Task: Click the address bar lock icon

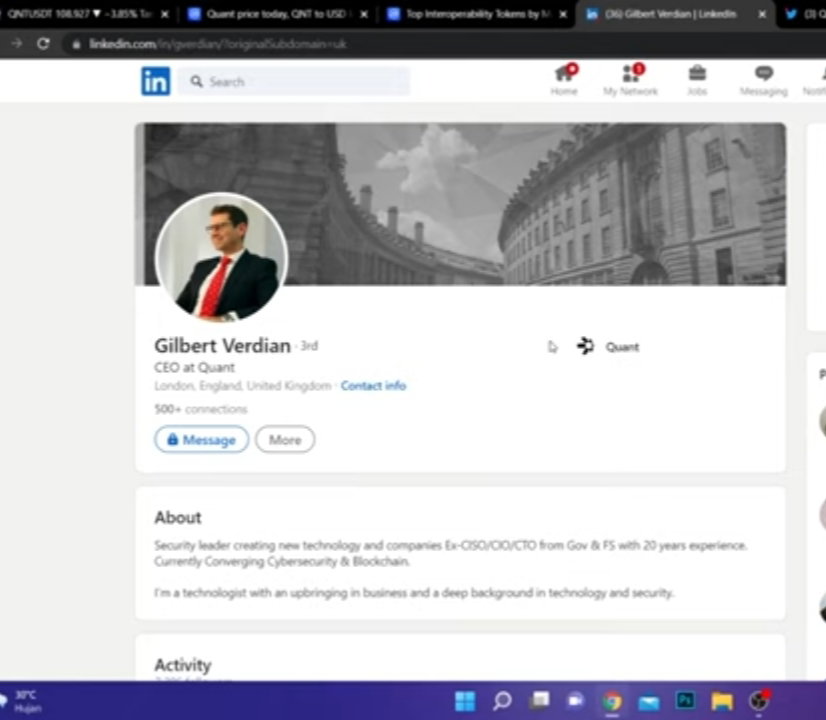Action: click(76, 44)
